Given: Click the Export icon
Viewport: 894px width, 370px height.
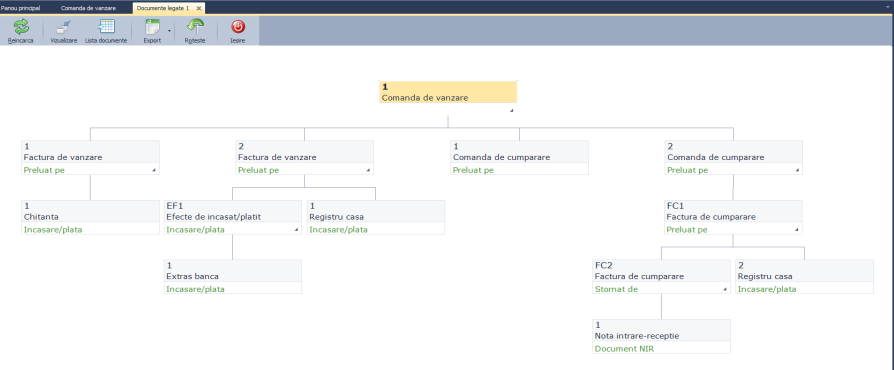Looking at the screenshot, I should pyautogui.click(x=152, y=27).
